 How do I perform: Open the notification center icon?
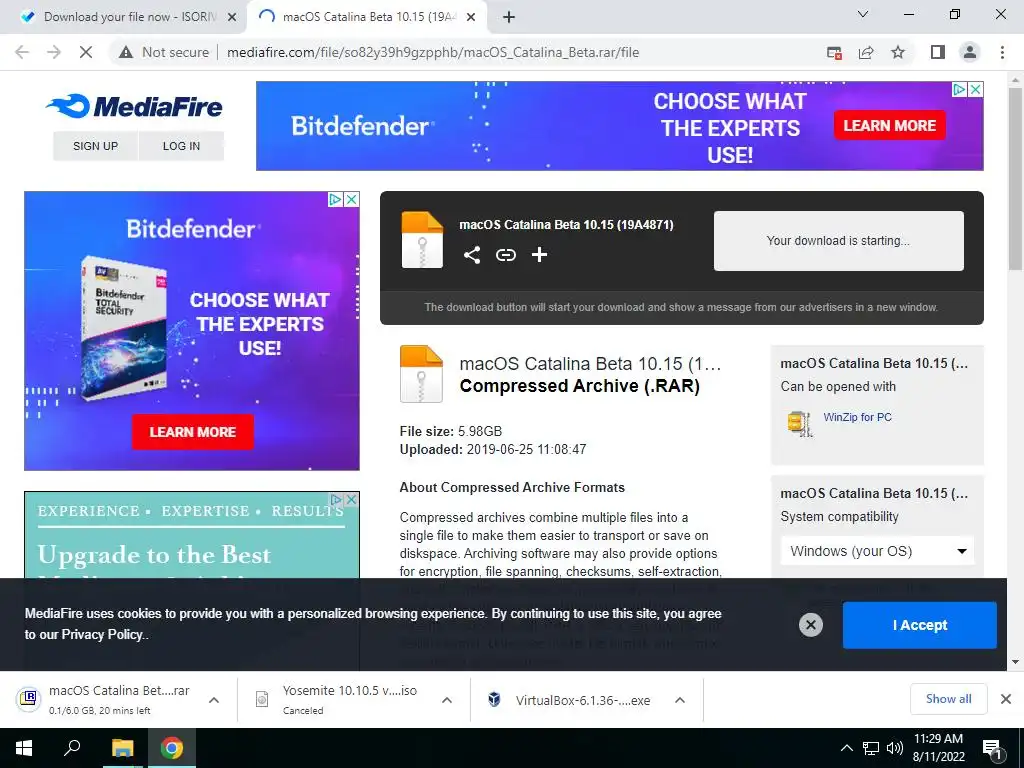pyautogui.click(x=992, y=749)
